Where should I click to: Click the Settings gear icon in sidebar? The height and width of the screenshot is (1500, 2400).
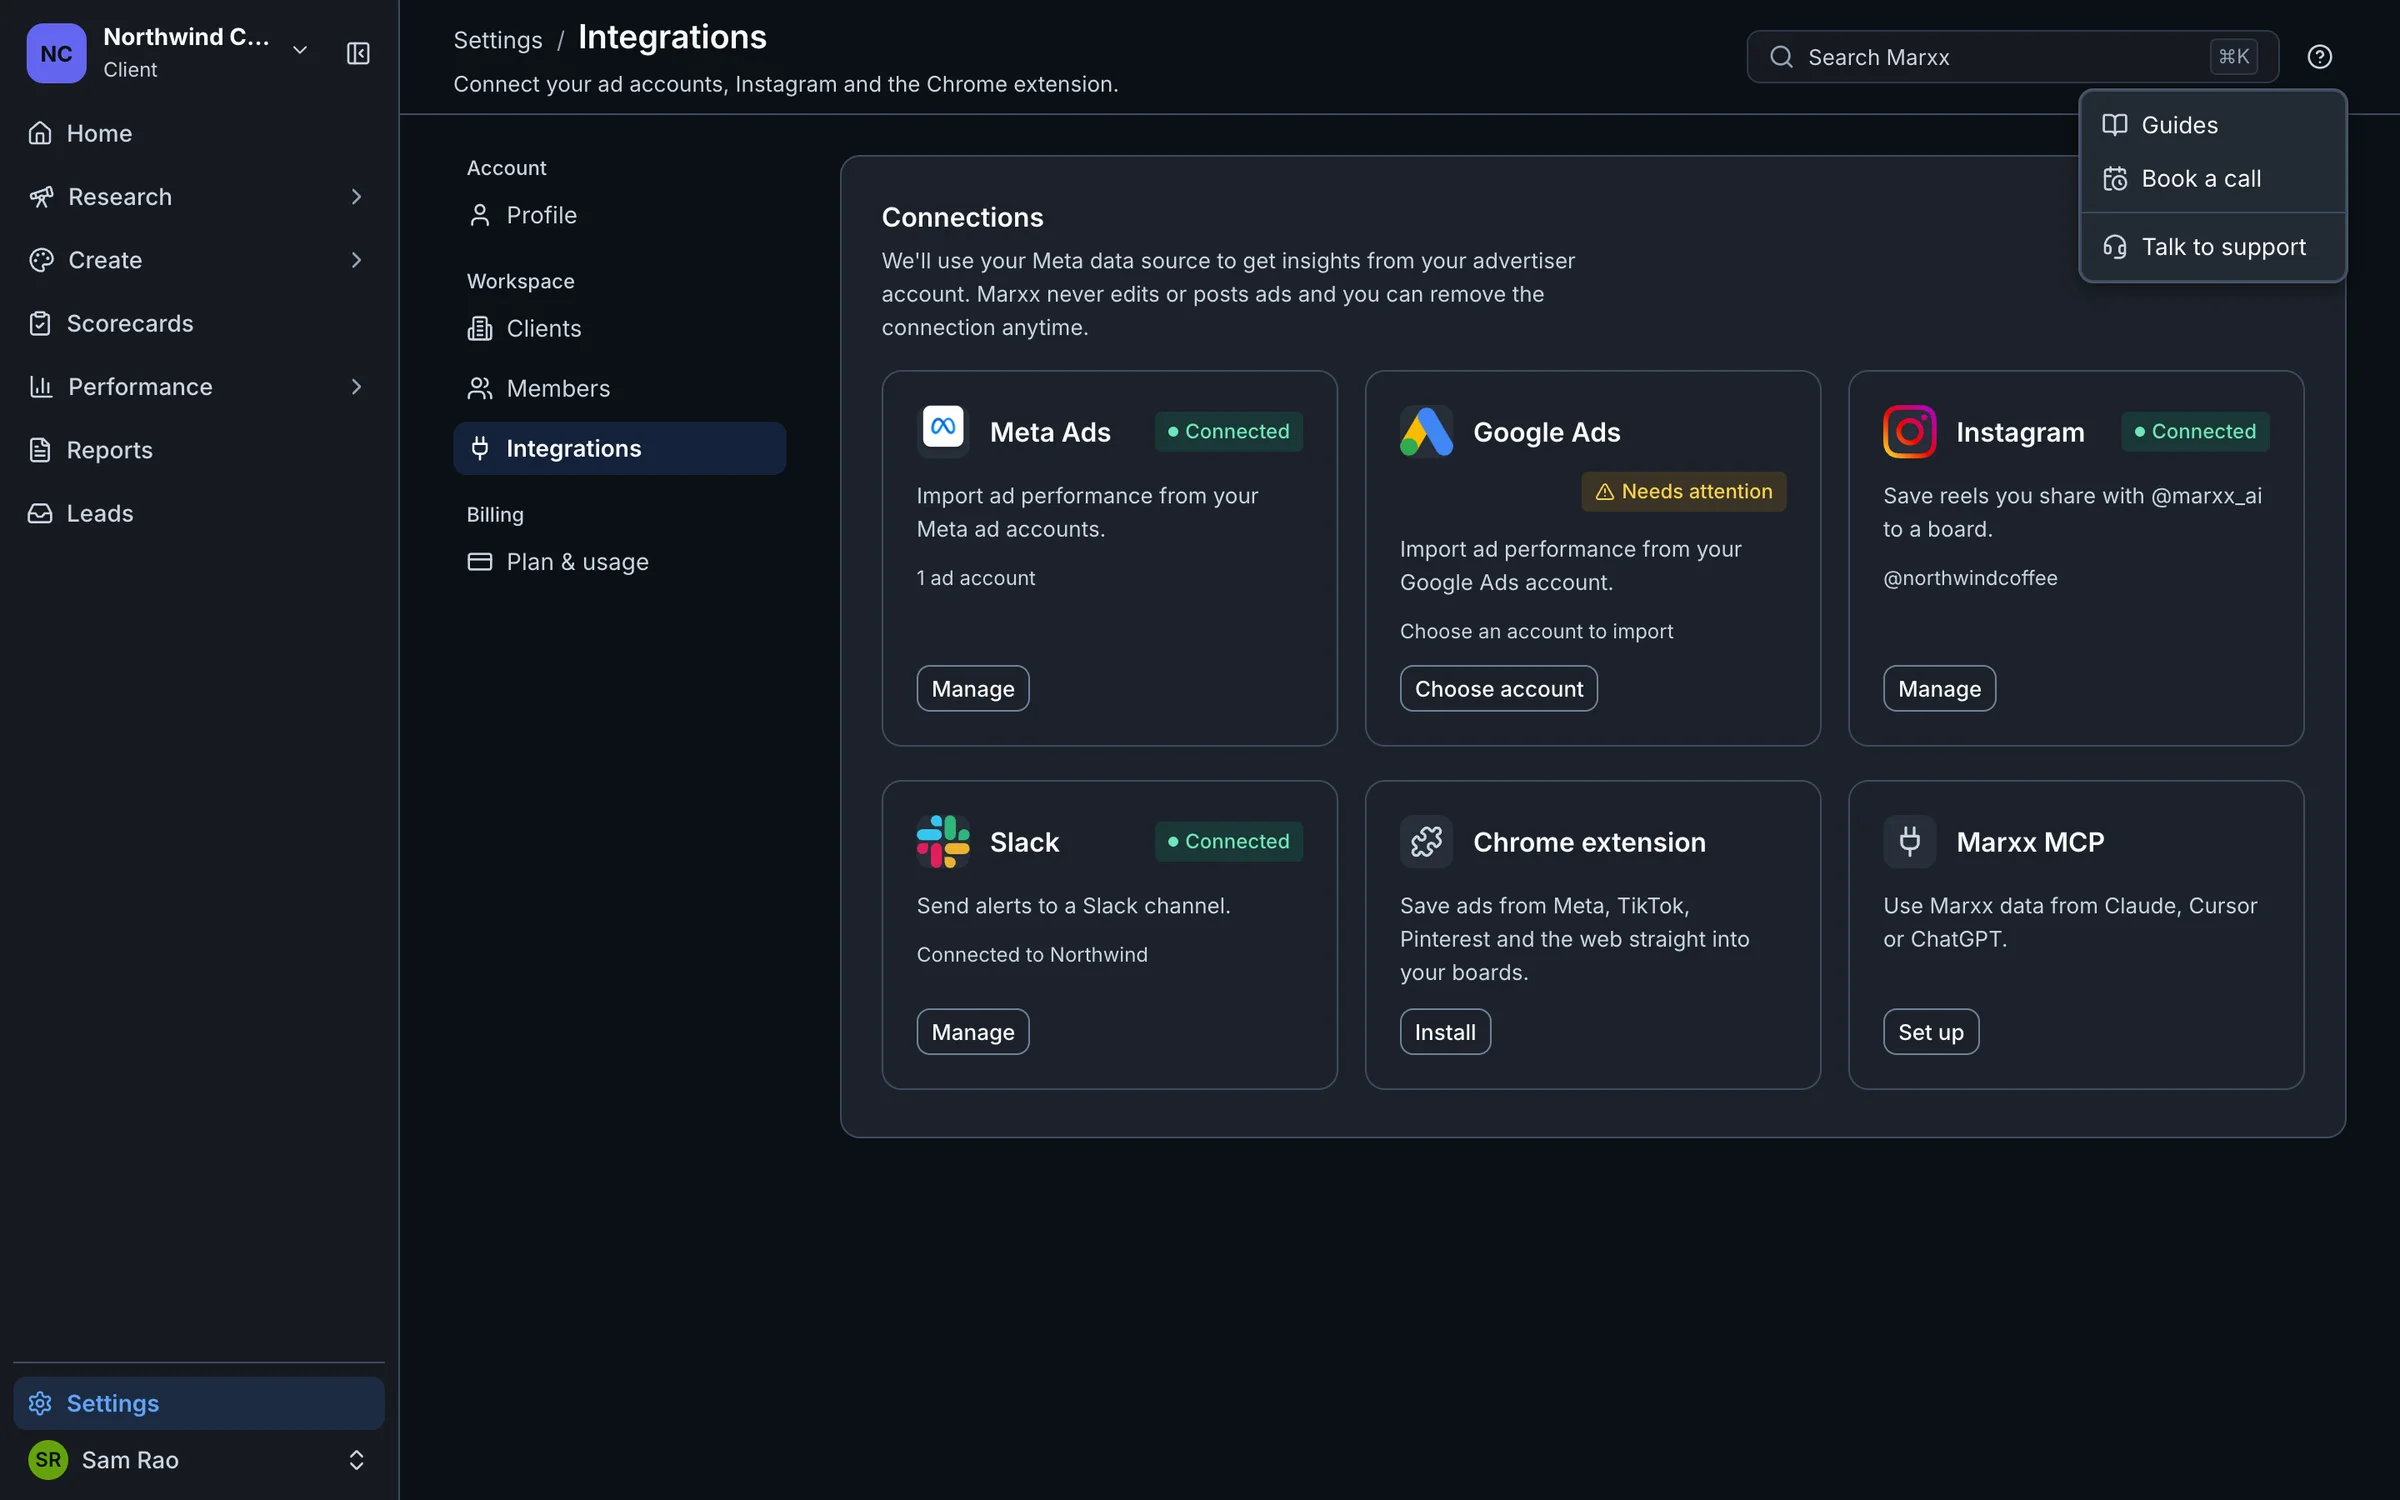pyautogui.click(x=40, y=1403)
